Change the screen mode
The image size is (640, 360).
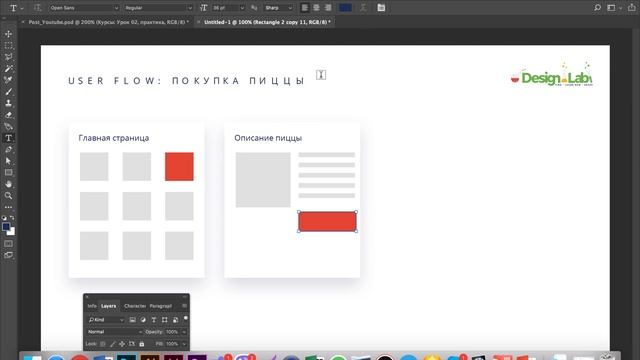point(8,255)
